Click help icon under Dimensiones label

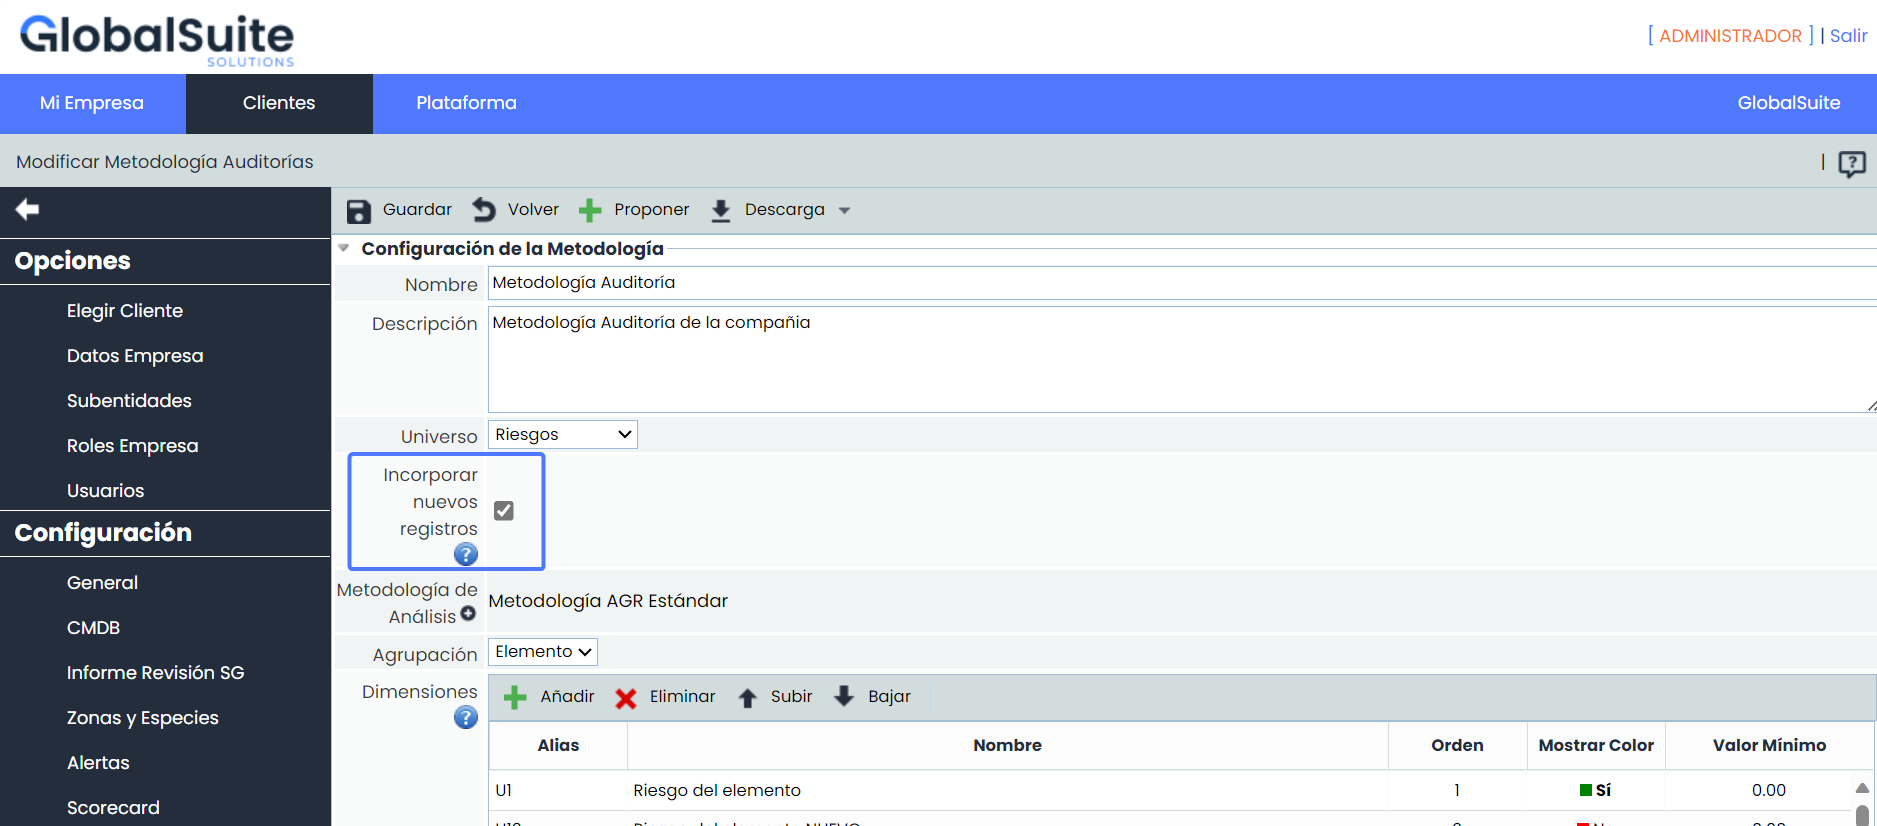465,717
